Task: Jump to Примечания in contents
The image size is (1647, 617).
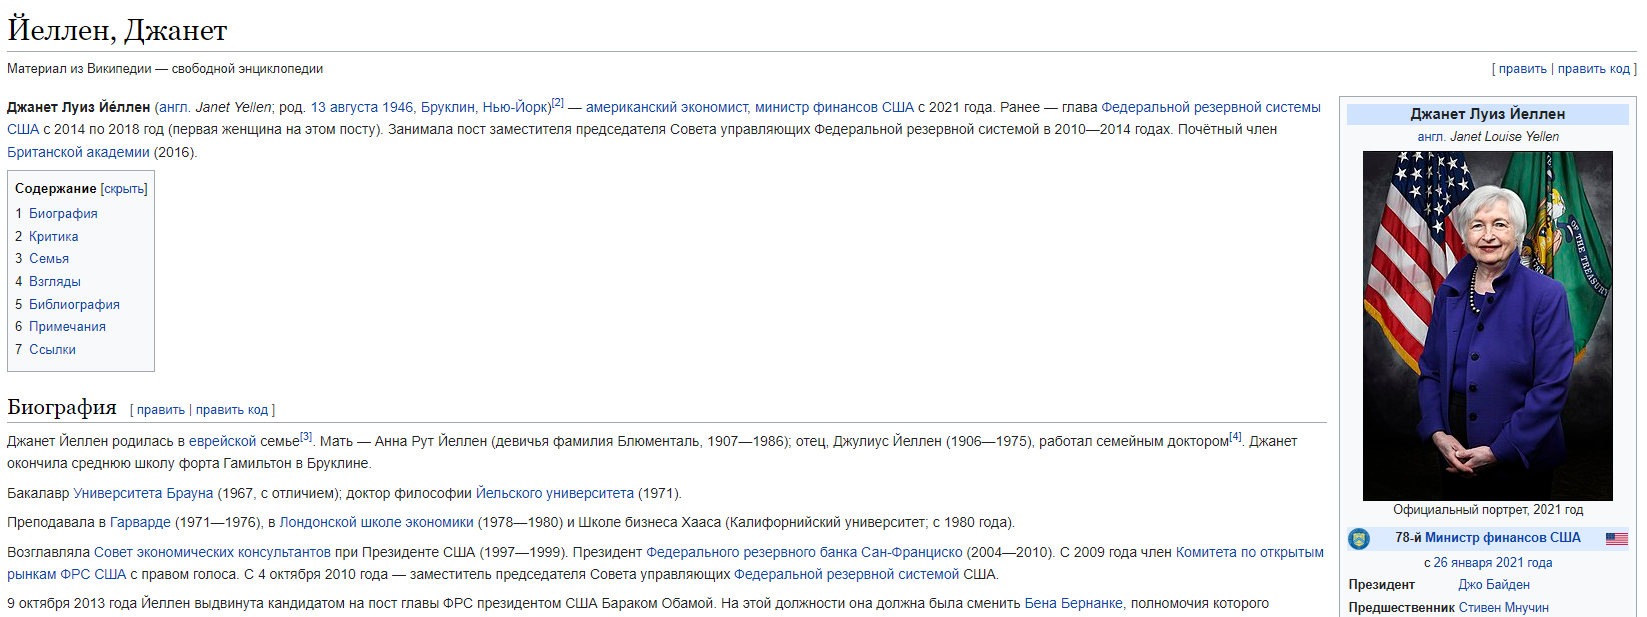Action: (67, 327)
